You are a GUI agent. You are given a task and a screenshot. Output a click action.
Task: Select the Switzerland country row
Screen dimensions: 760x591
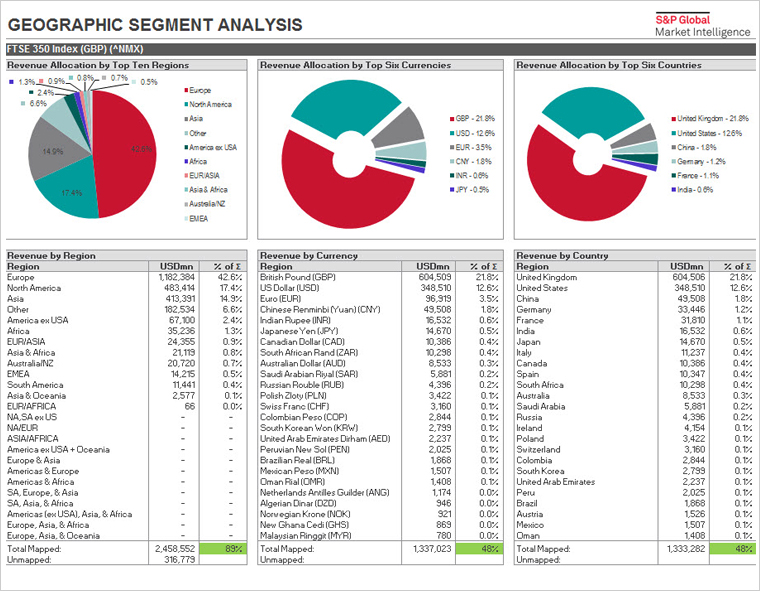[x=635, y=449]
